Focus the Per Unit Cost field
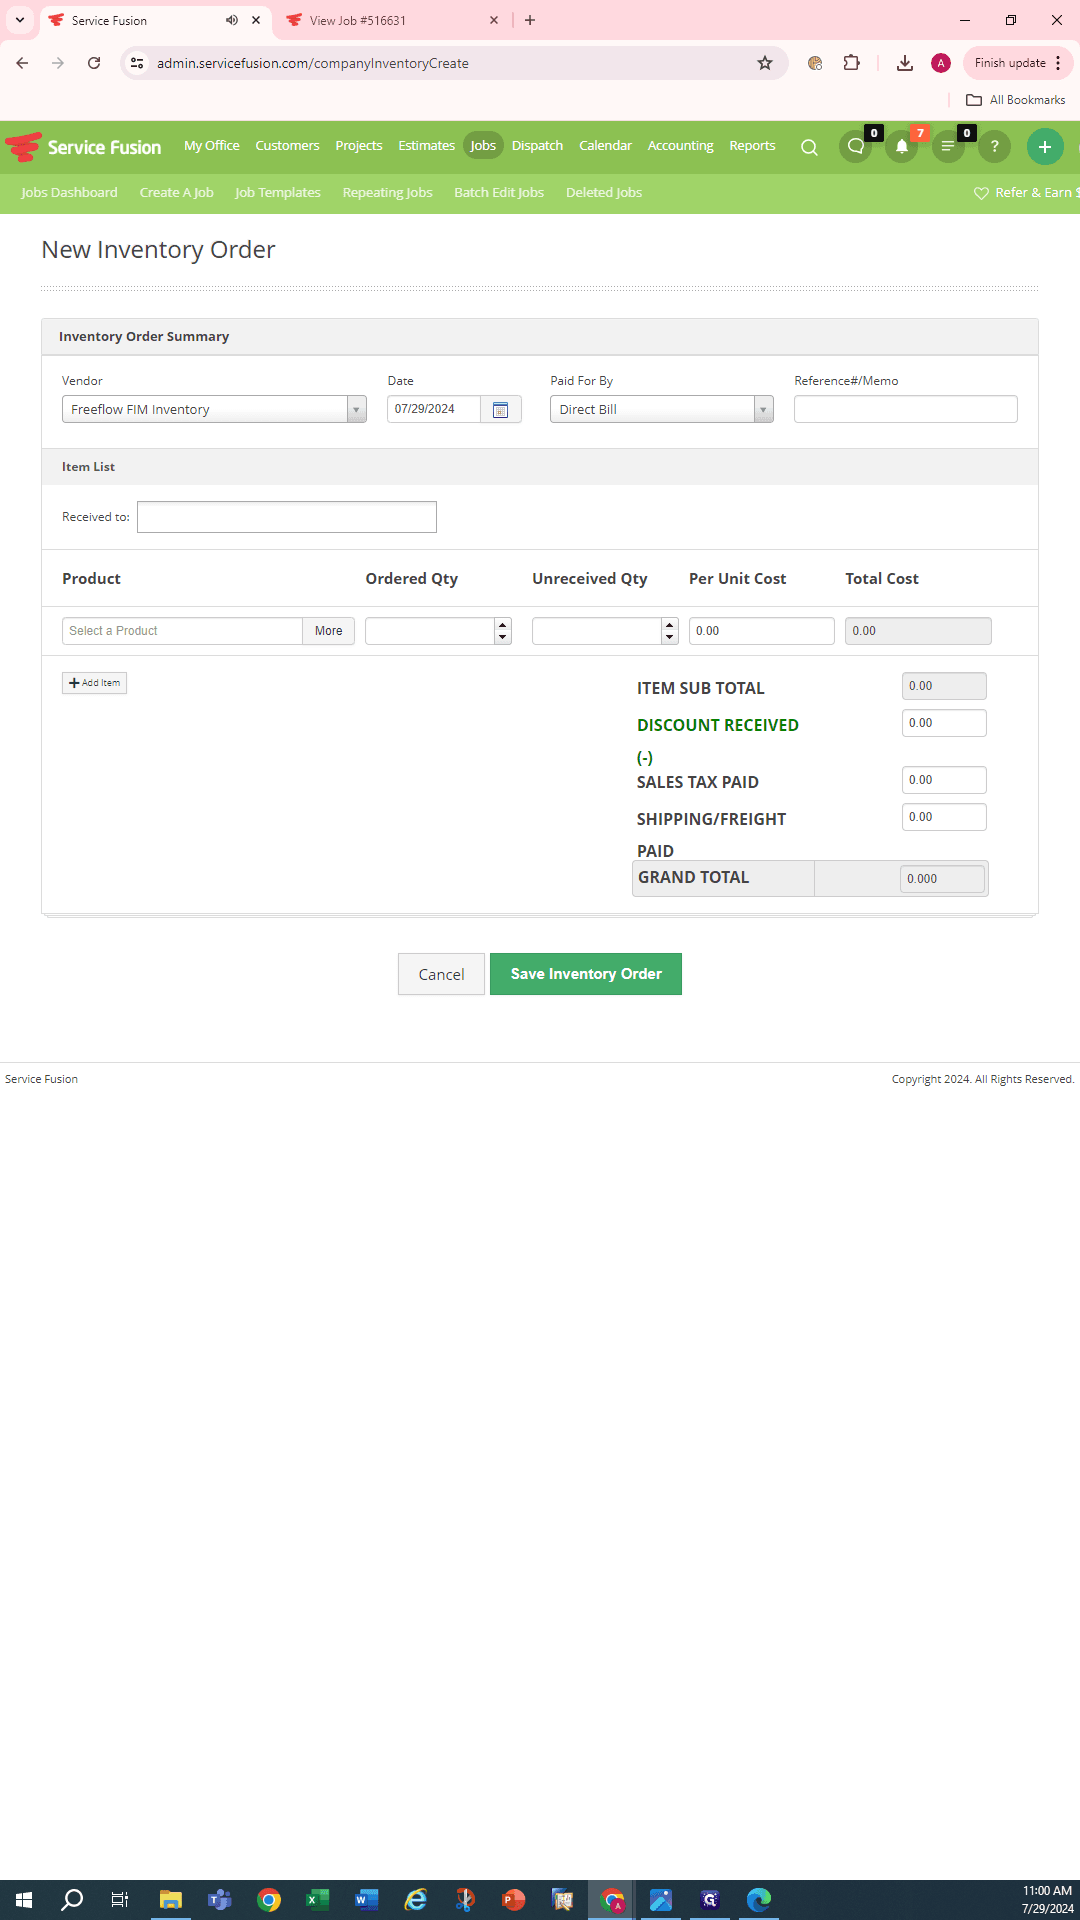Viewport: 1080px width, 1920px height. (x=762, y=631)
